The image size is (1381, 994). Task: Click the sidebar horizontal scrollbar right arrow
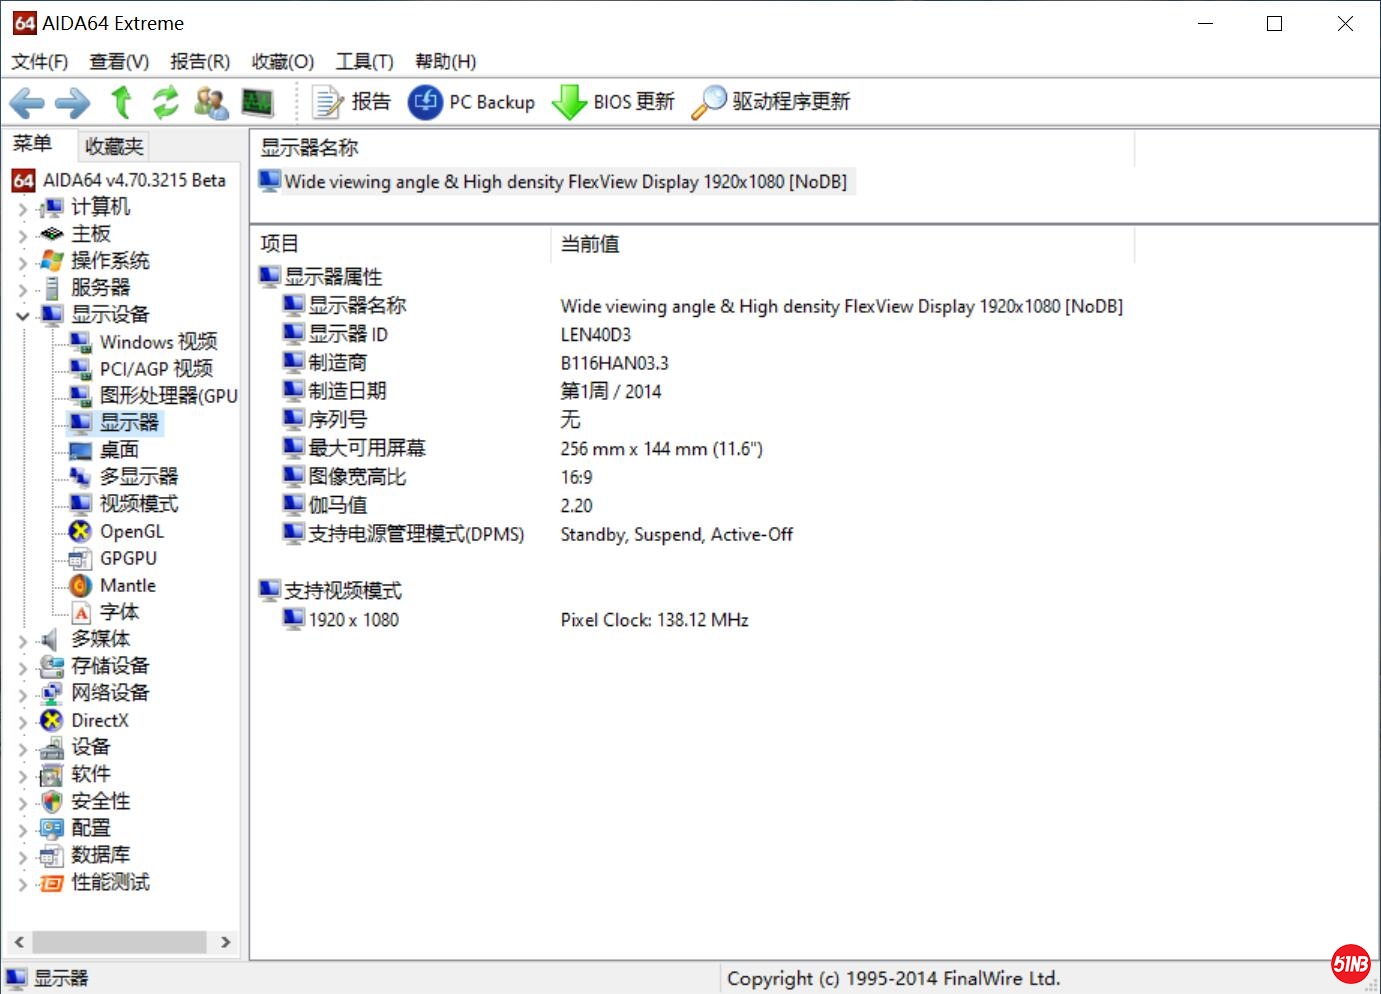pyautogui.click(x=225, y=942)
